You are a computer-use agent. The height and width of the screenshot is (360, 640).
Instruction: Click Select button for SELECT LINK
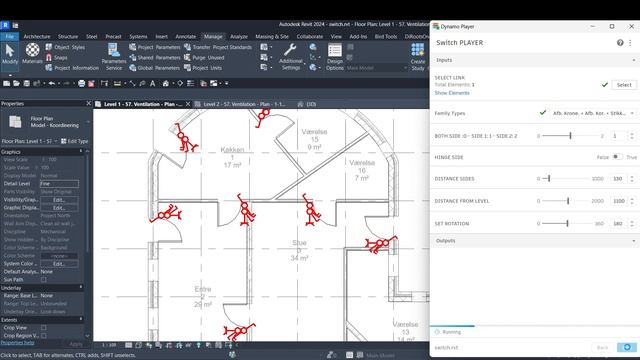(624, 85)
